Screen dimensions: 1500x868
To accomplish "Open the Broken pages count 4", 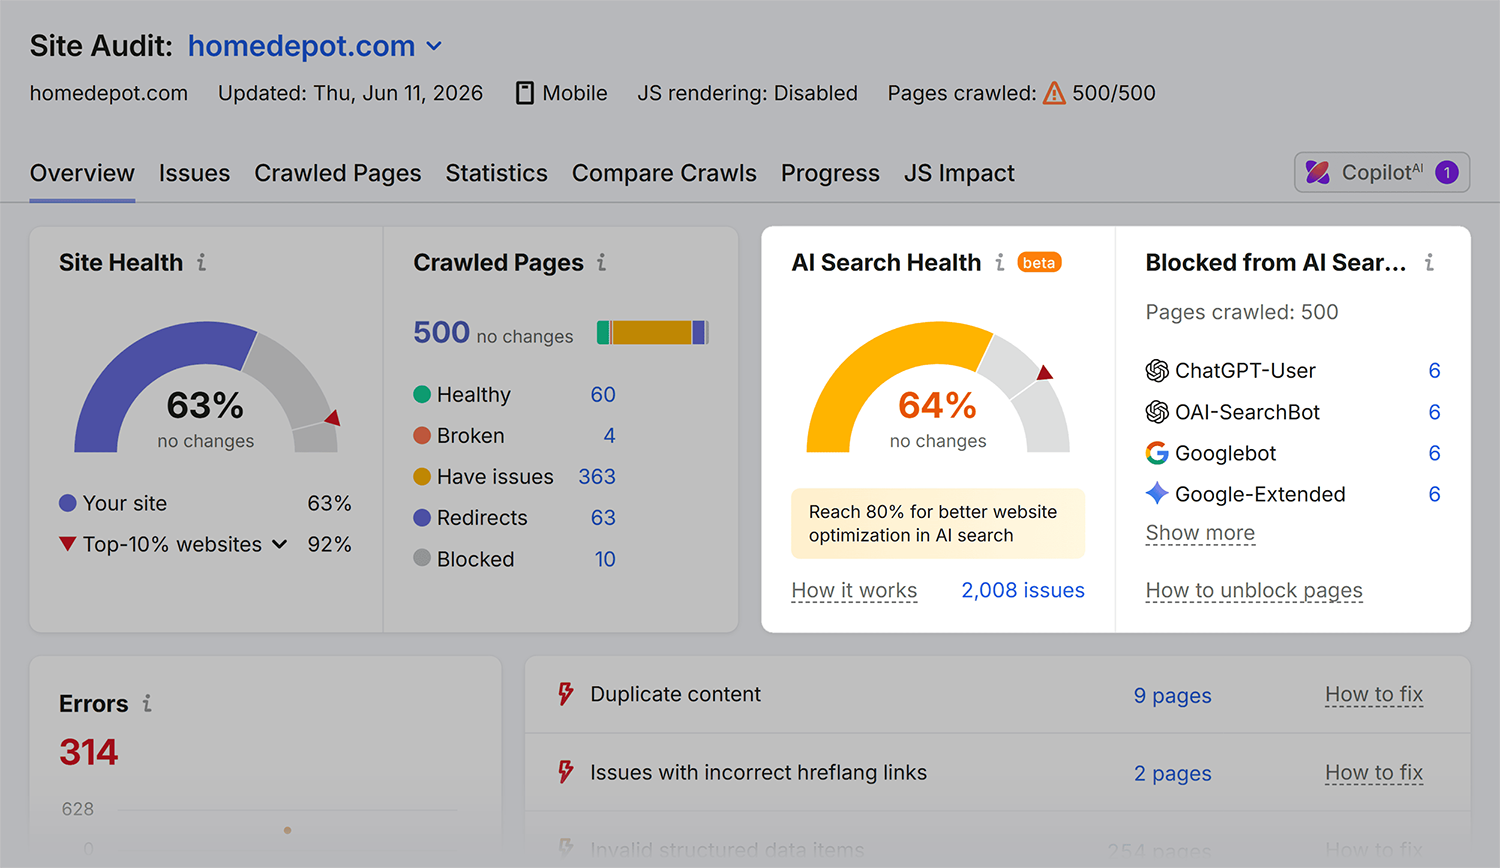I will pos(609,435).
